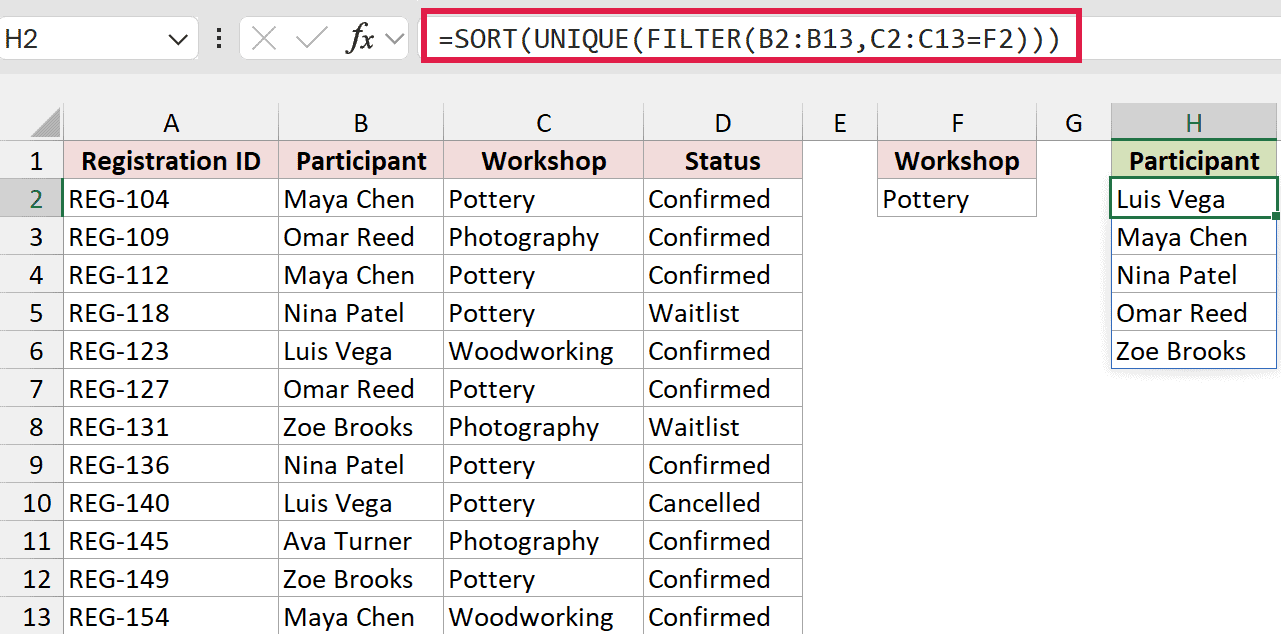Click the Workshop header in column F
The width and height of the screenshot is (1281, 634).
click(x=957, y=161)
